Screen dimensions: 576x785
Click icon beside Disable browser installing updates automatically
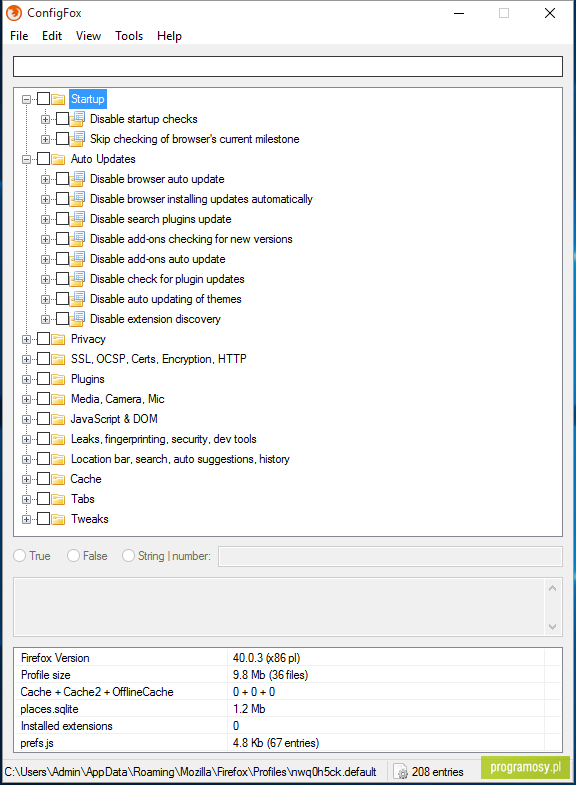click(77, 199)
